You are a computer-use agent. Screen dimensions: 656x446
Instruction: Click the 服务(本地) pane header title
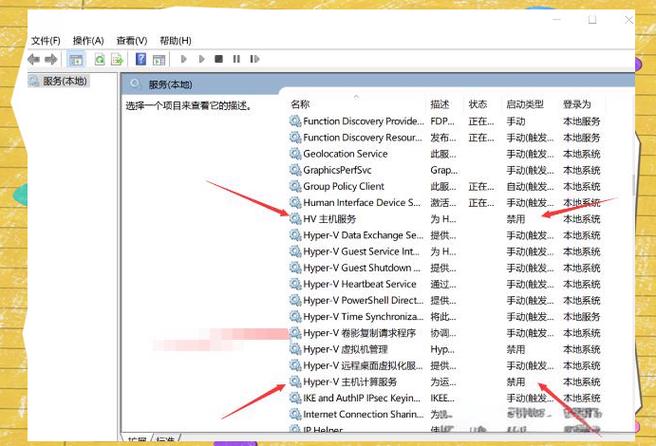tap(170, 85)
